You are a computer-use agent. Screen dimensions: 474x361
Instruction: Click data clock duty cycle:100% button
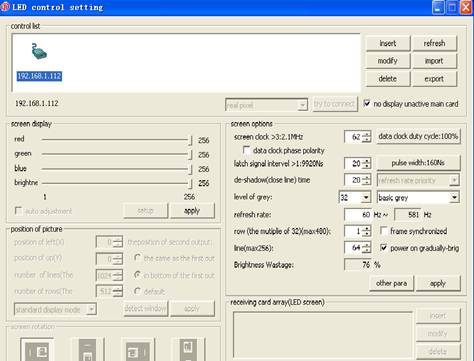[418, 136]
